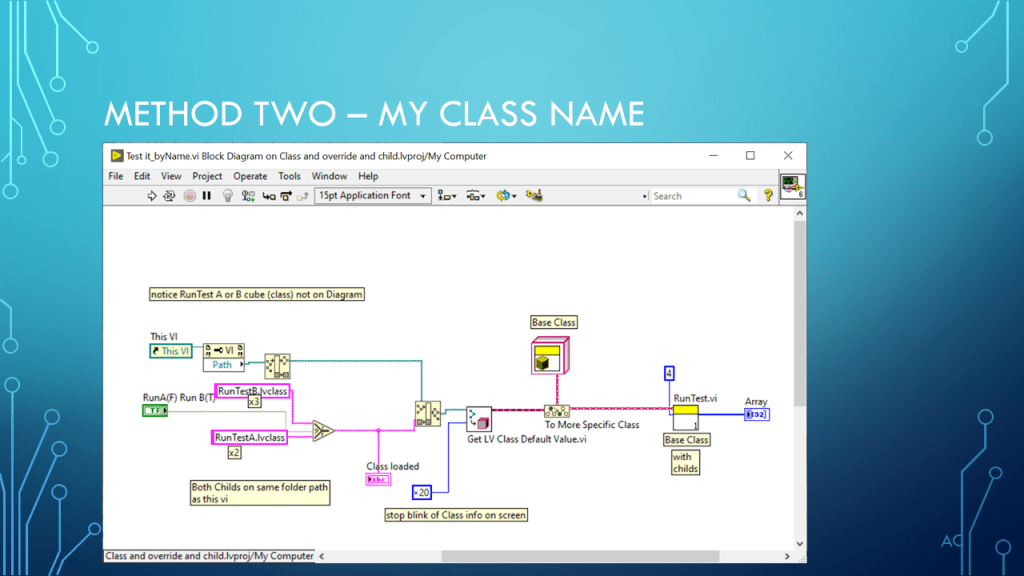Image resolution: width=1024 pixels, height=576 pixels.
Task: Click the Path property of the VI node
Action: 222,365
